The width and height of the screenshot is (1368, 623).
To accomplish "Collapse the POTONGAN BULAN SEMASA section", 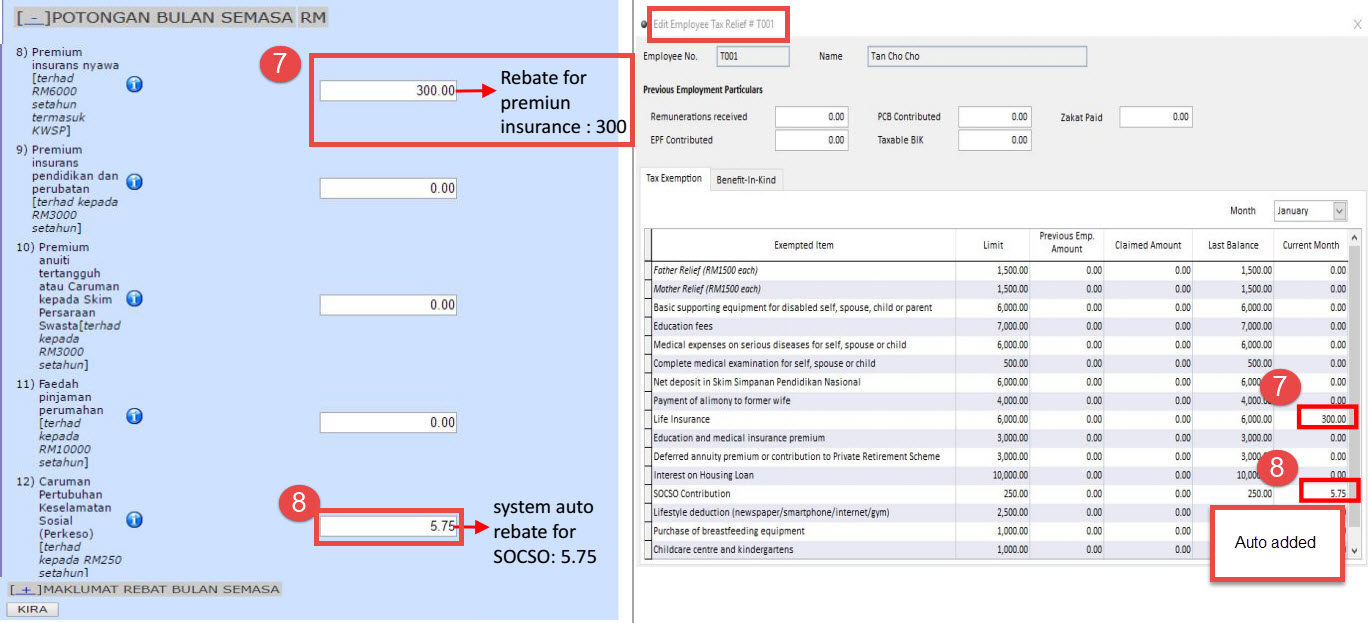I will [33, 18].
